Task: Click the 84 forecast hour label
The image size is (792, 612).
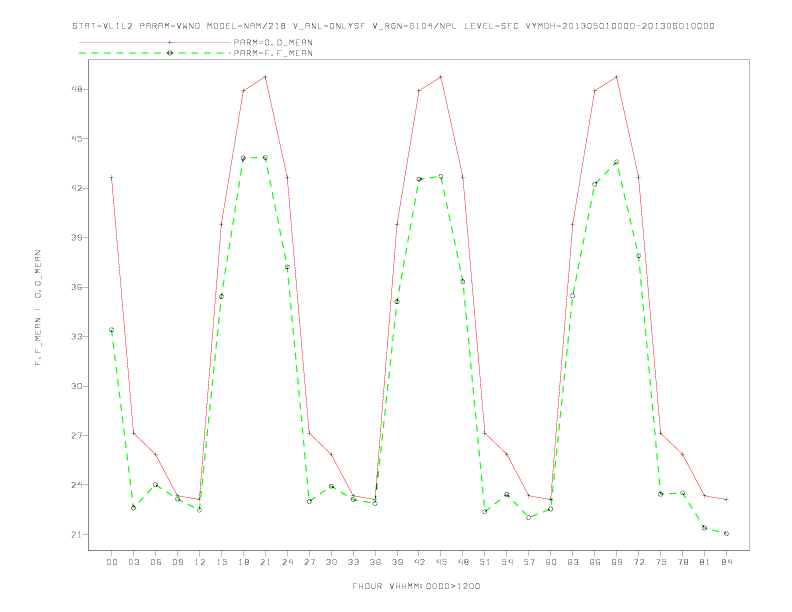Action: (x=727, y=562)
